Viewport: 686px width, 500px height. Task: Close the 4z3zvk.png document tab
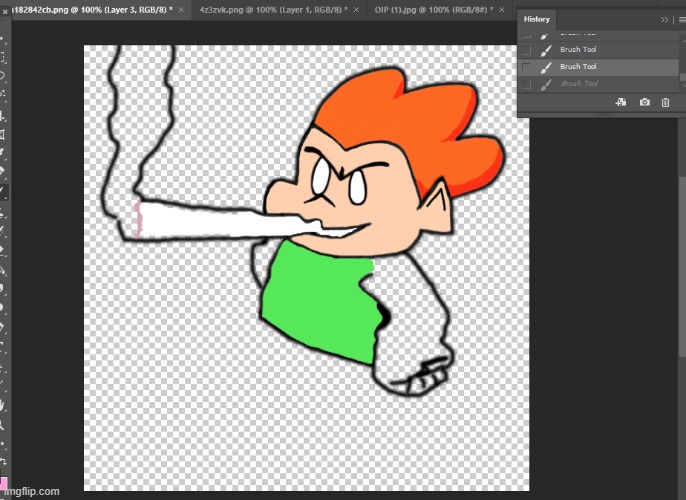(x=357, y=10)
